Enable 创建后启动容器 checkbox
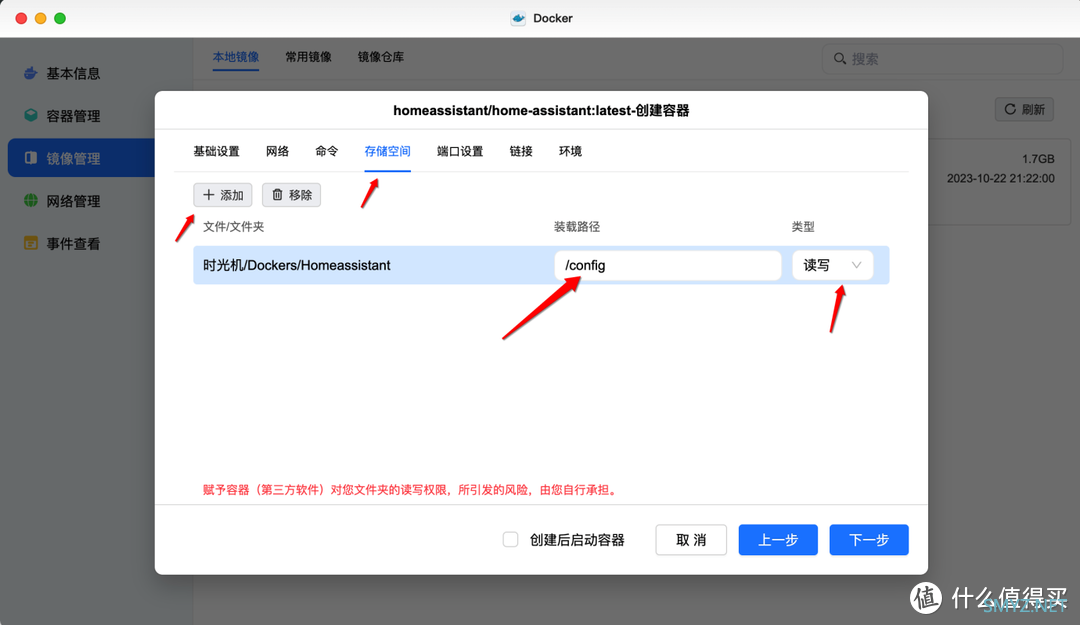Viewport: 1080px width, 625px height. click(510, 540)
